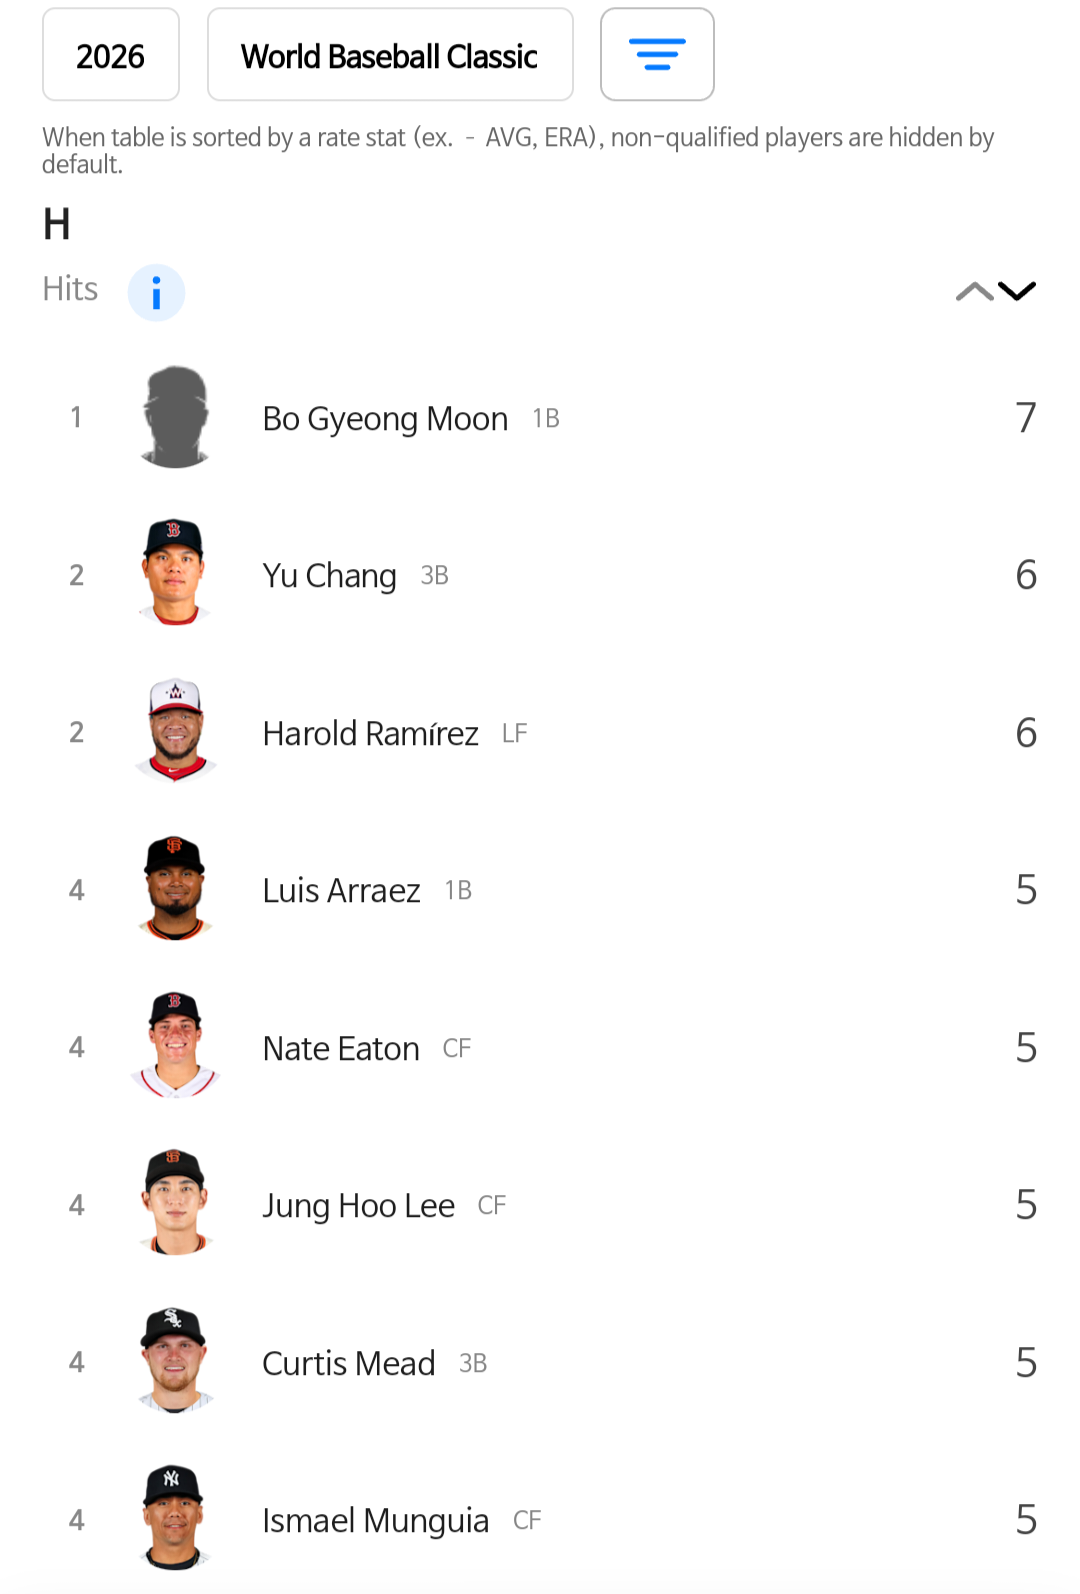
Task: Click the Hits info icon
Action: tap(156, 293)
